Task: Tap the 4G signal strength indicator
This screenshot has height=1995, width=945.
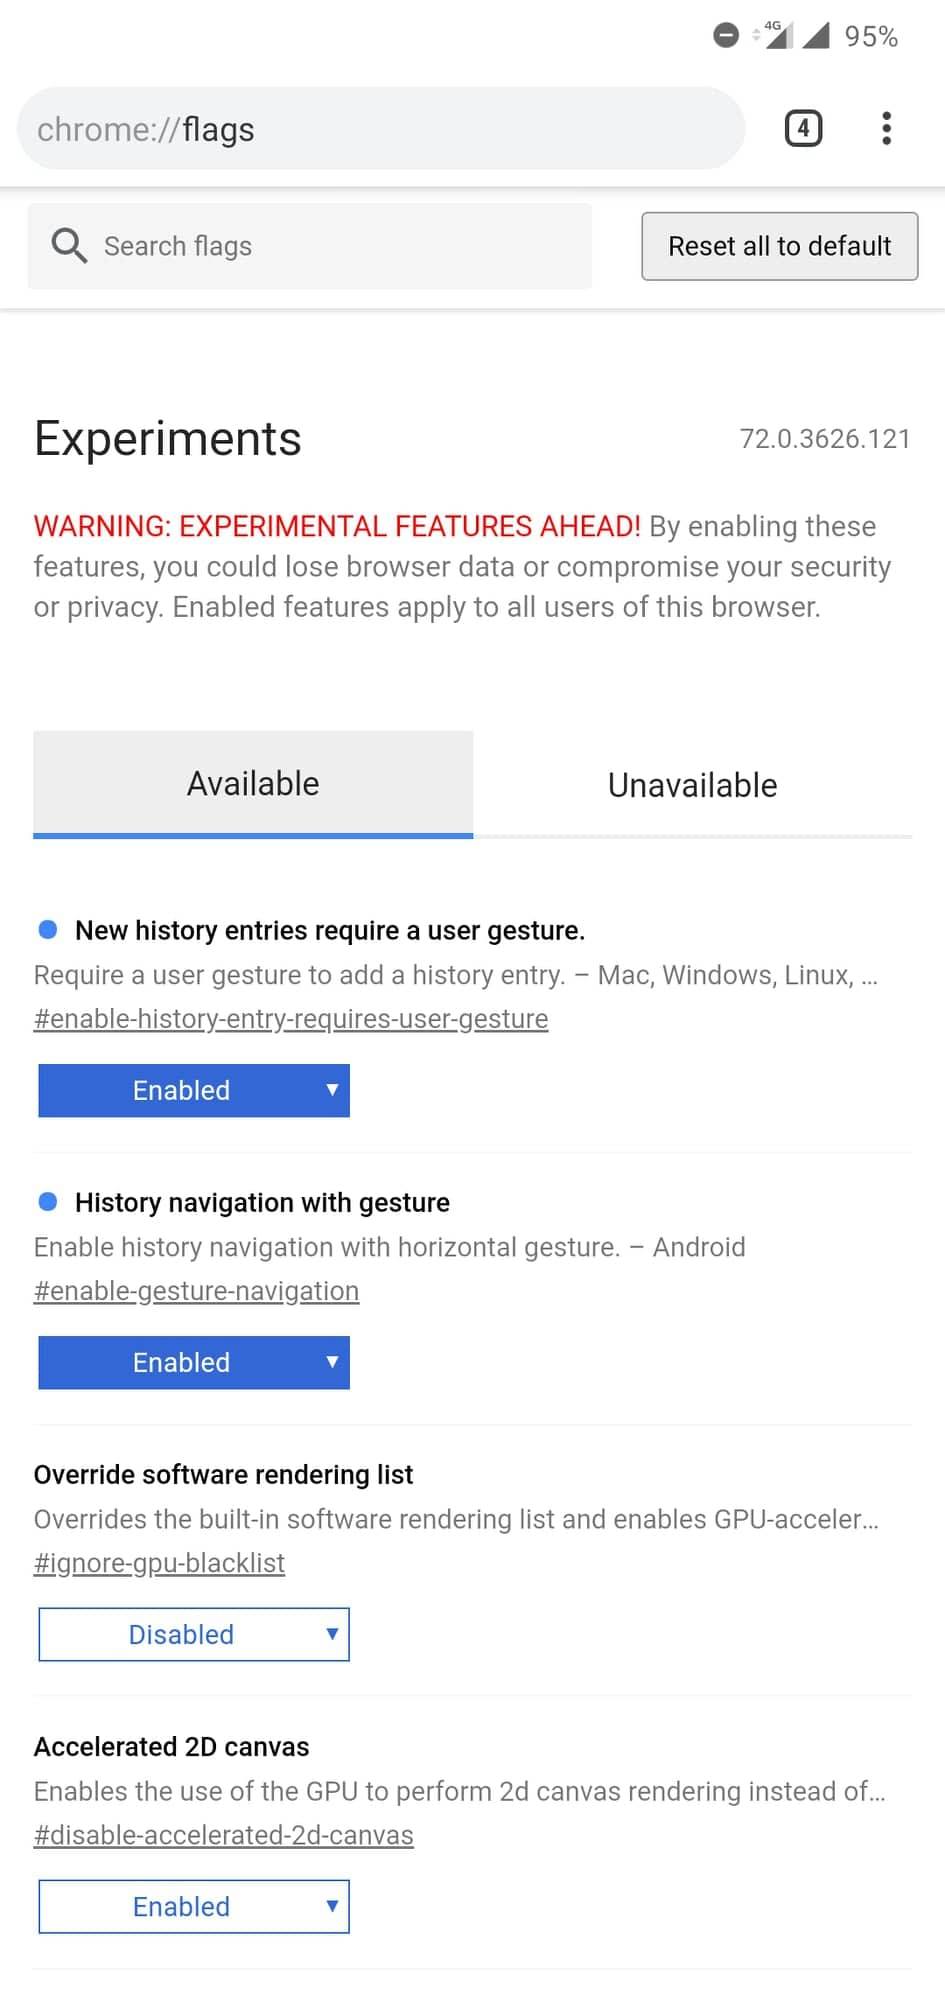Action: point(775,35)
